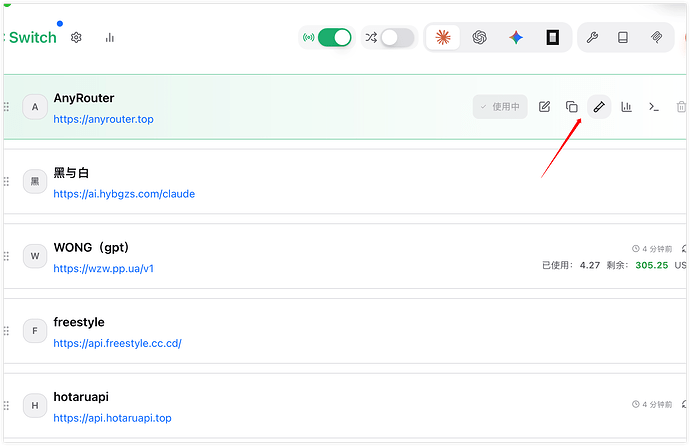
Task: Switch to the OpenAI Codex tab
Action: (480, 37)
